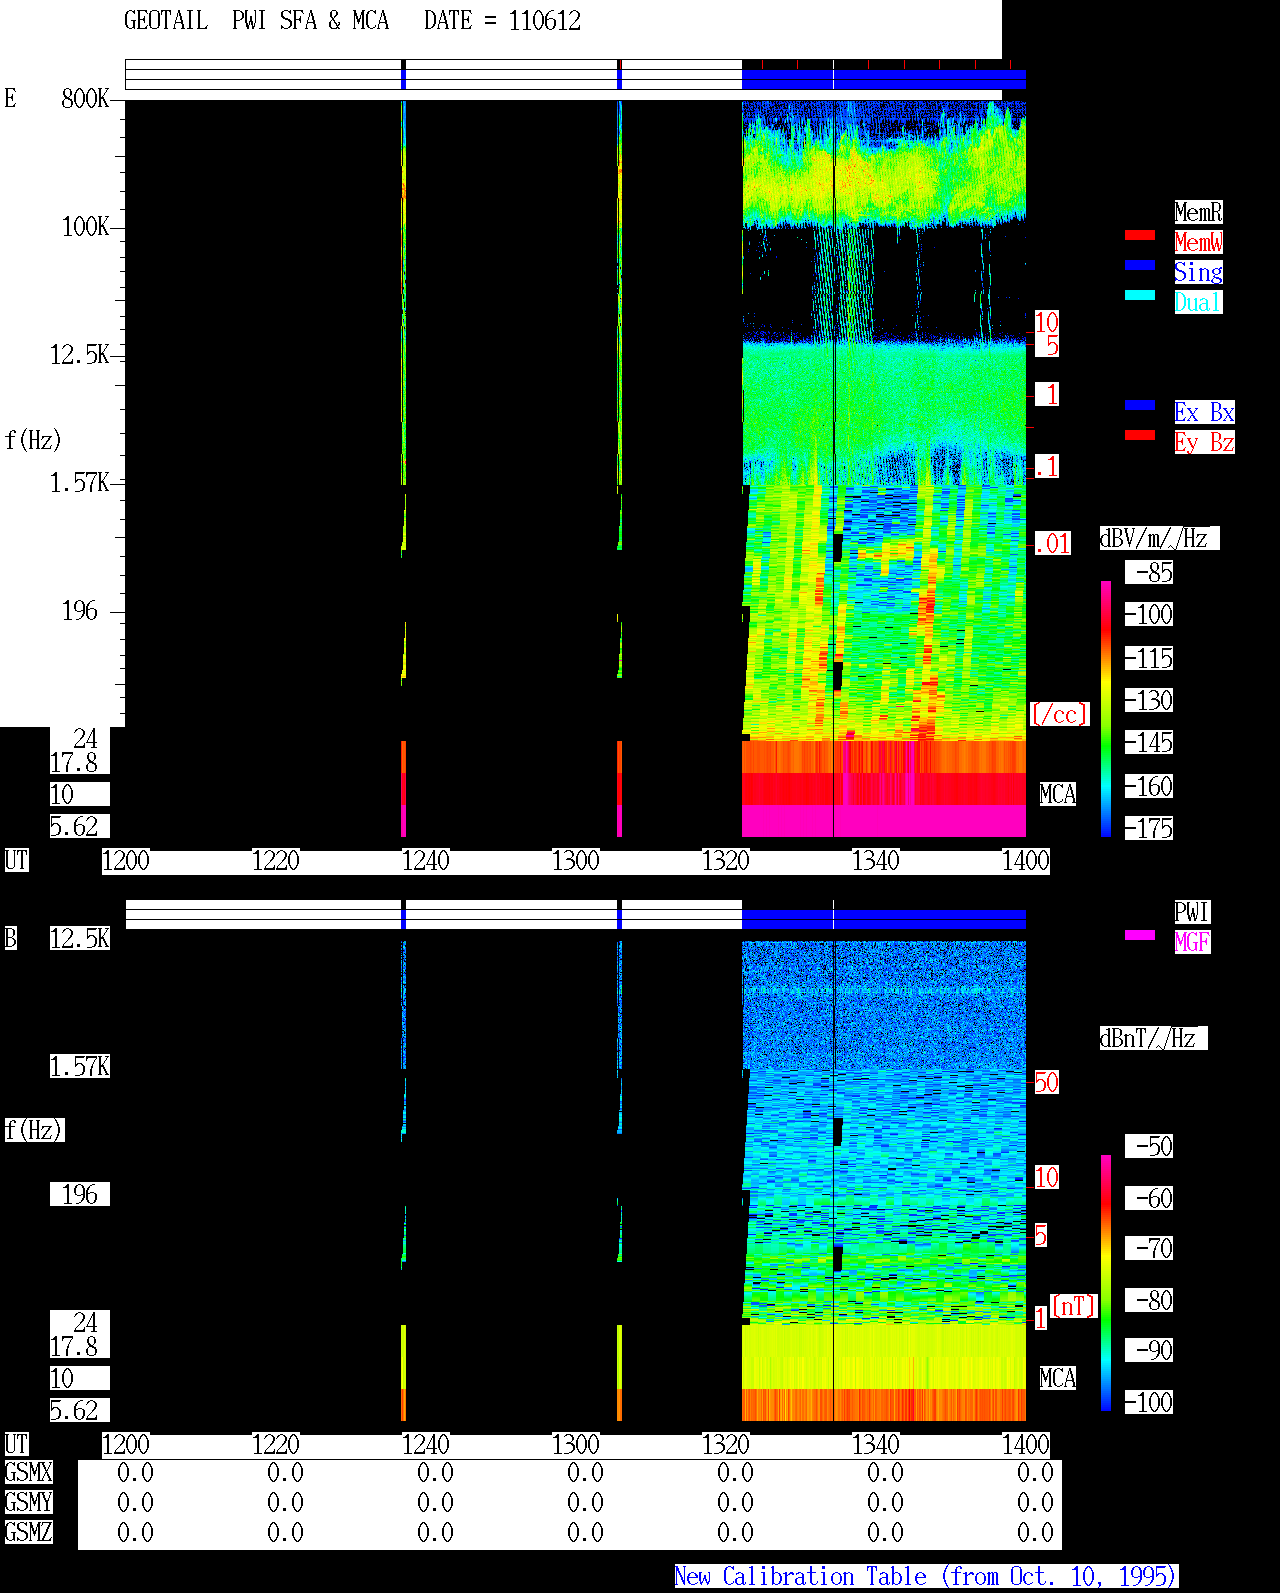
Task: Click the DATE = 110612 text
Action: pyautogui.click(x=502, y=20)
